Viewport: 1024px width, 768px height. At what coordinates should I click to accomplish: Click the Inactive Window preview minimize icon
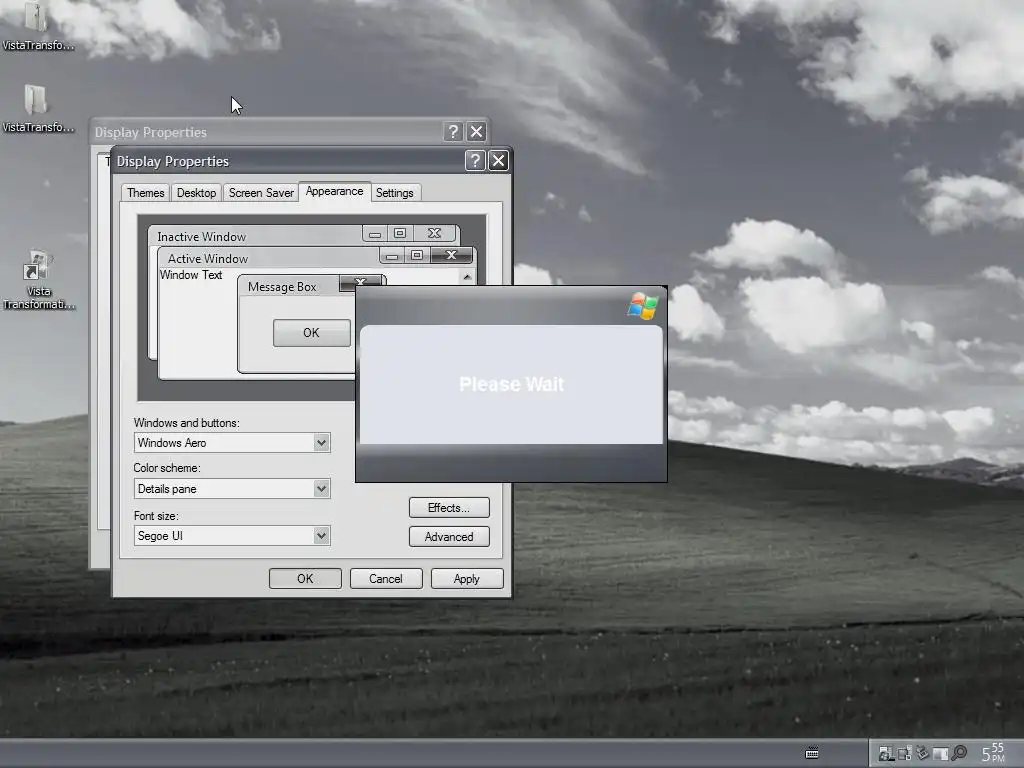375,234
